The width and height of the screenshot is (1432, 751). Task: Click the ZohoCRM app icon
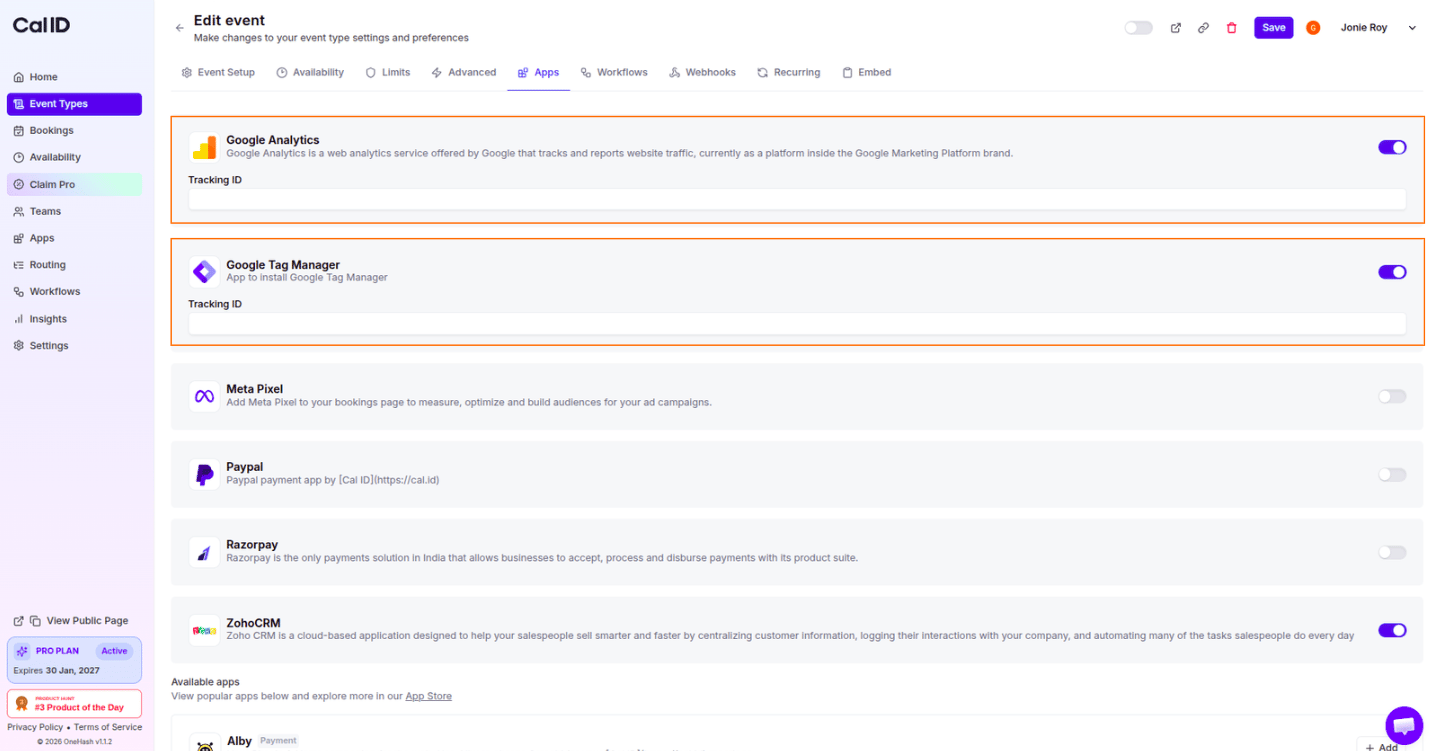click(x=204, y=630)
